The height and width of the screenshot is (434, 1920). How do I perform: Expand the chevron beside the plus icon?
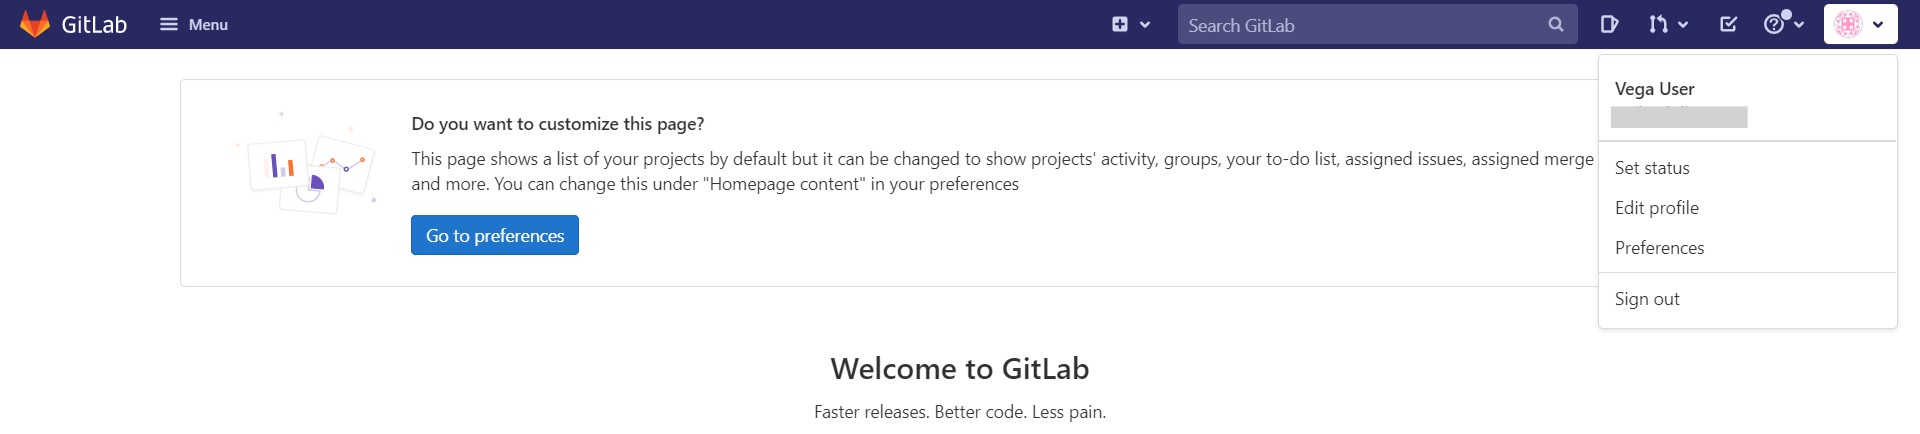tap(1145, 25)
